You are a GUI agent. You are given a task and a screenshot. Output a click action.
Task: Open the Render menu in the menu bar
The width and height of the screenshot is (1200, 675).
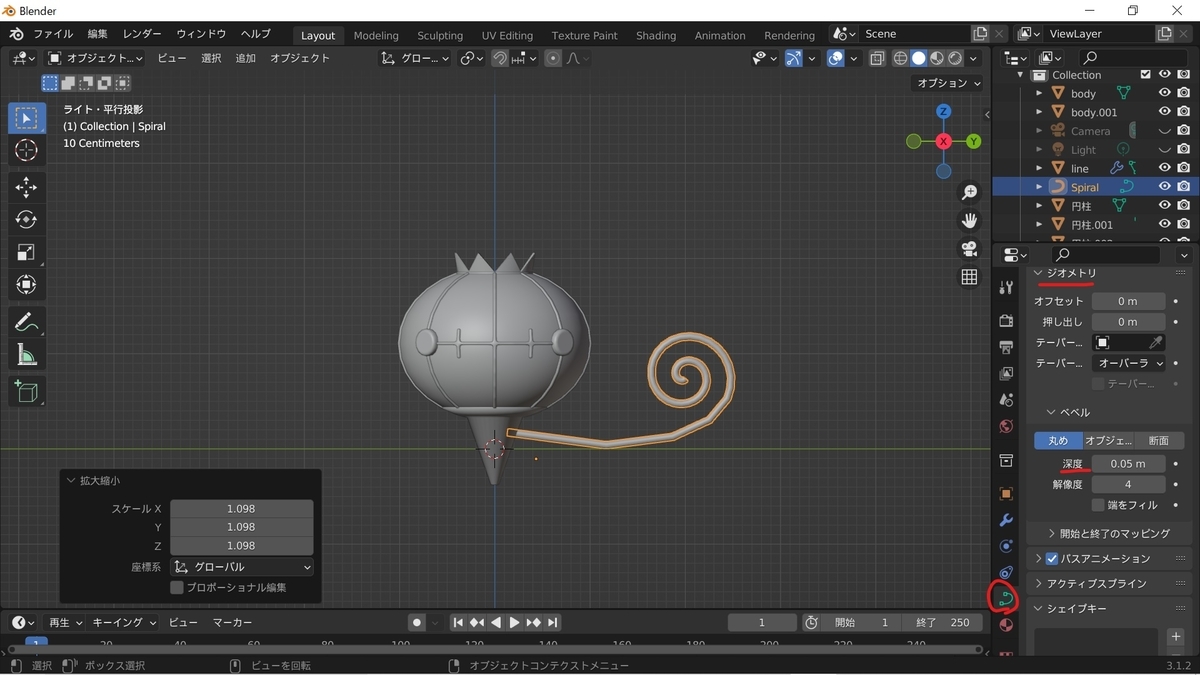(142, 34)
